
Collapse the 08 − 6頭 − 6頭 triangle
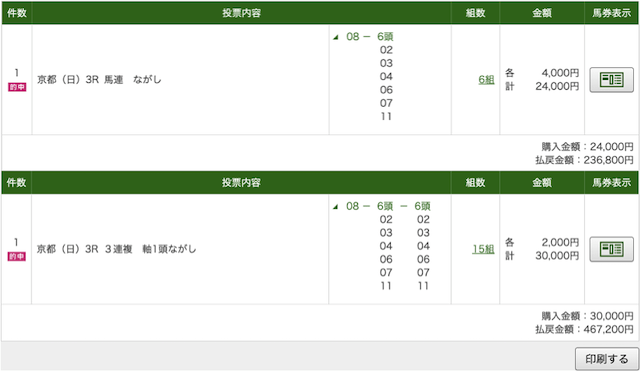336,207
